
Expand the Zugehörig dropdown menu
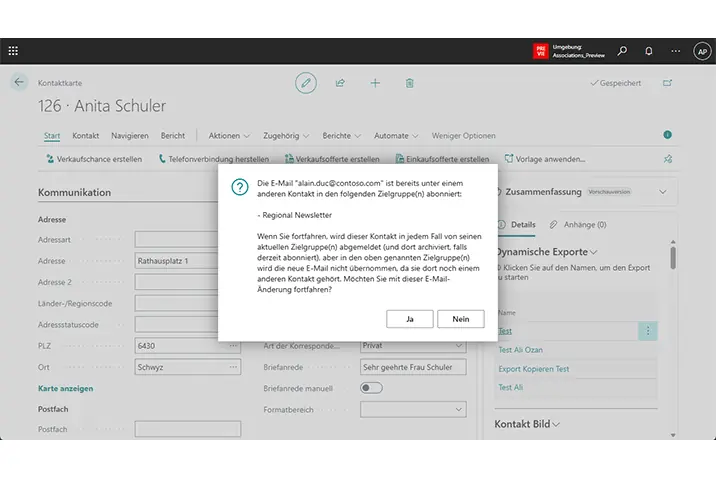pyautogui.click(x=286, y=136)
